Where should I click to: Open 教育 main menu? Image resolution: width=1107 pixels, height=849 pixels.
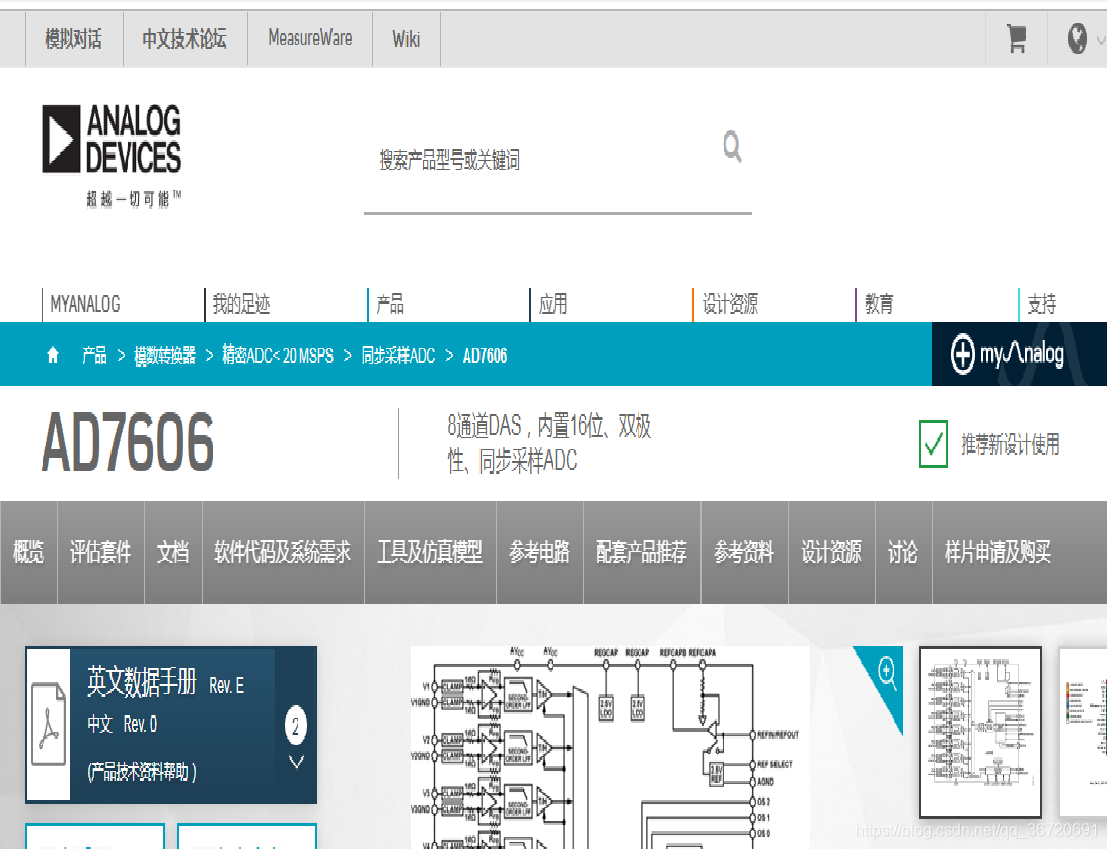click(x=879, y=304)
